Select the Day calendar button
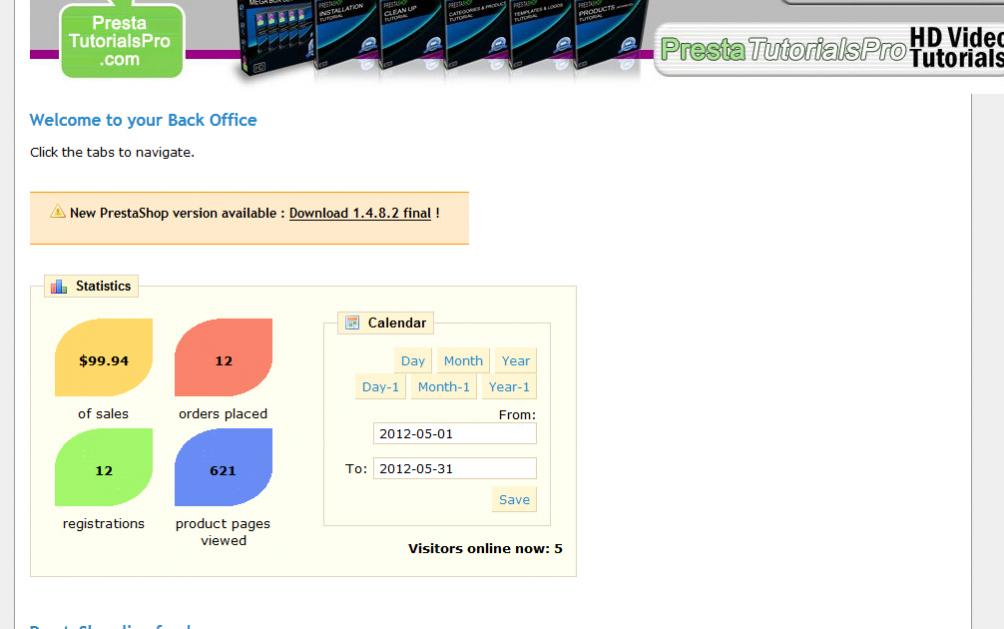 coord(413,361)
